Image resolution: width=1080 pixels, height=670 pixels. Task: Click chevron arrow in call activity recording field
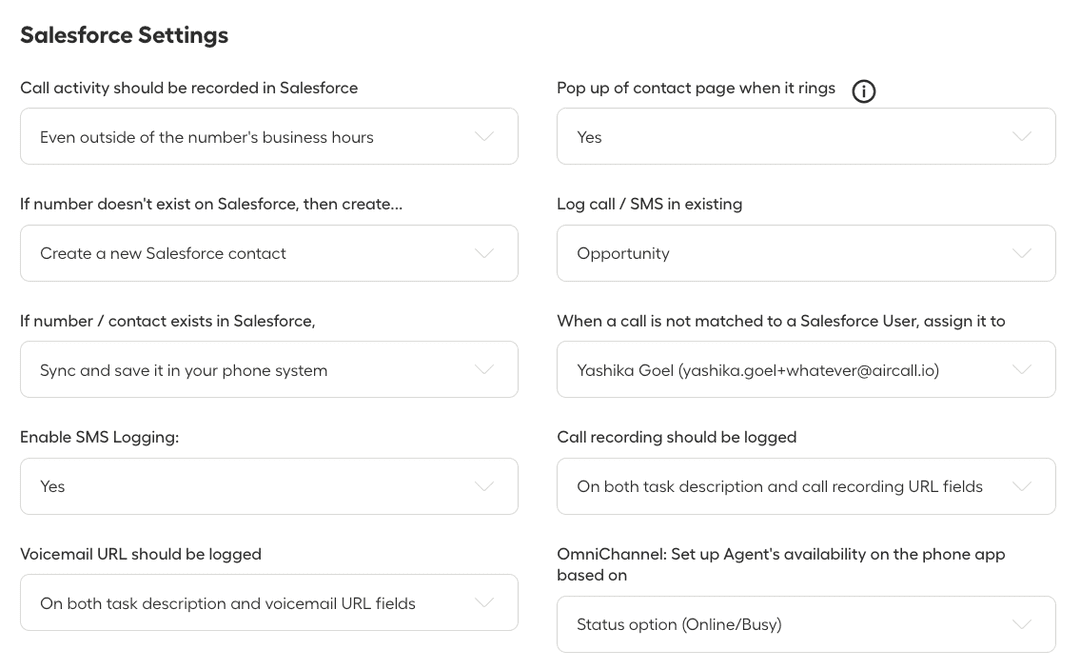484,136
